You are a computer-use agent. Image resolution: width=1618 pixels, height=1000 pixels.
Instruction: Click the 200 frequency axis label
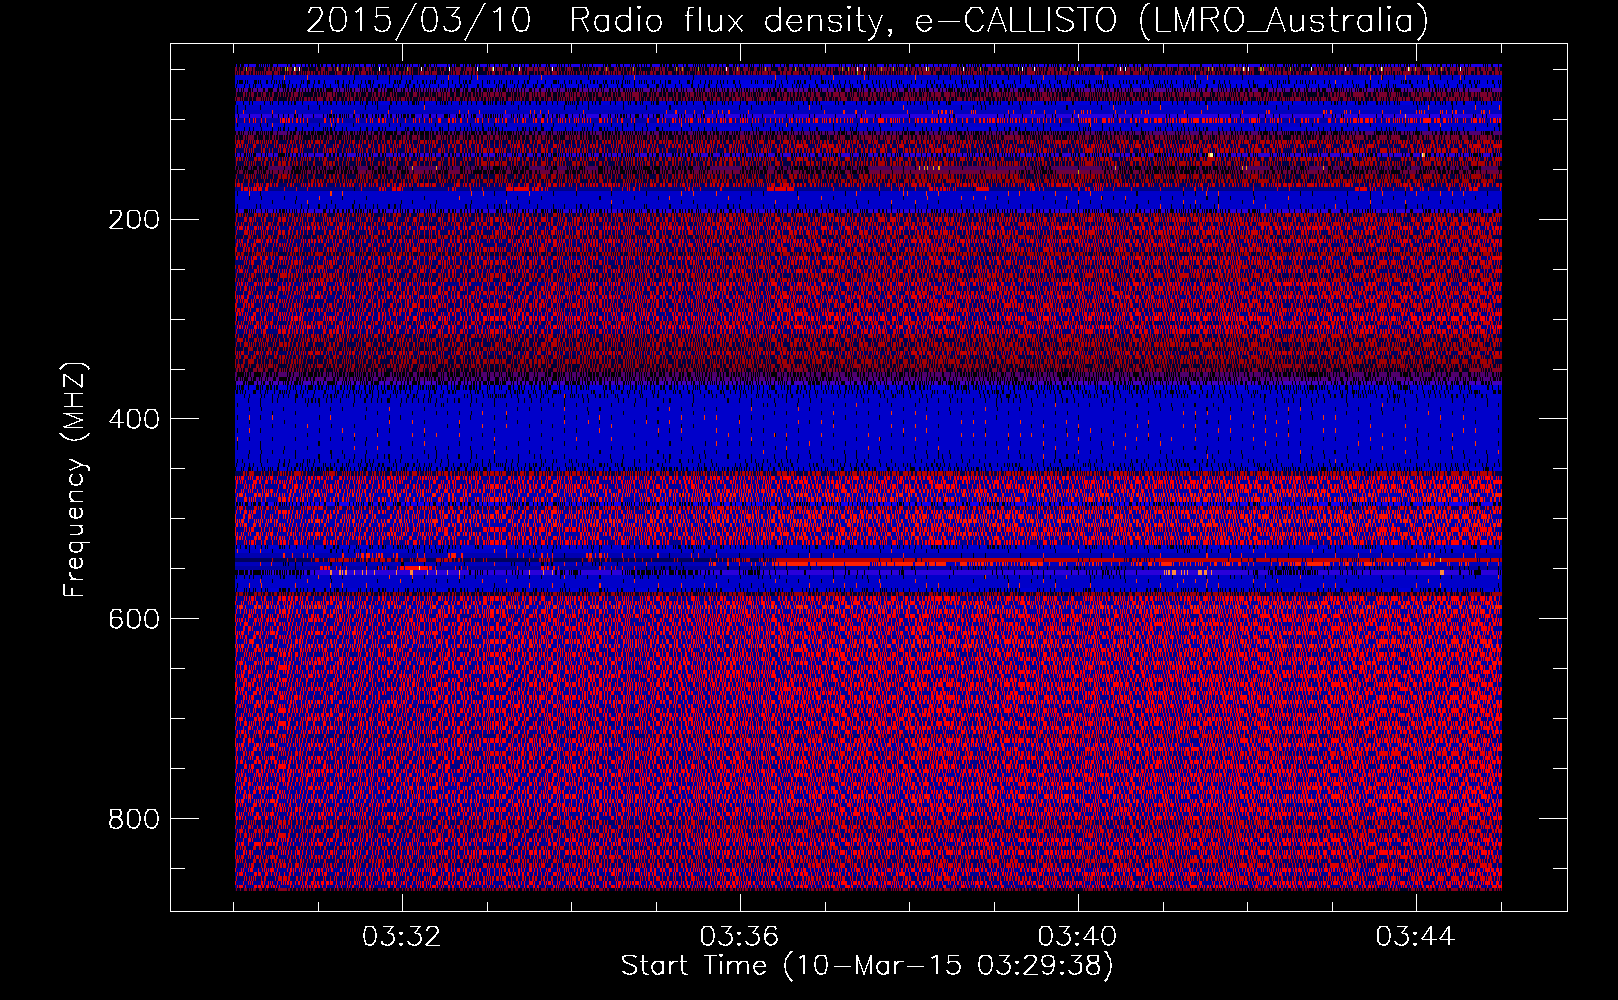pos(133,219)
